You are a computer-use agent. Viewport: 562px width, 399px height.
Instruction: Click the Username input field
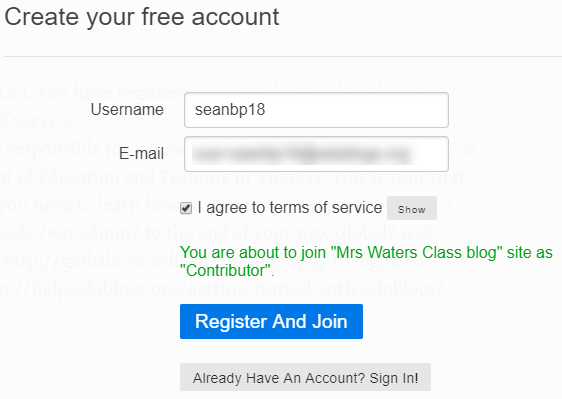click(316, 110)
